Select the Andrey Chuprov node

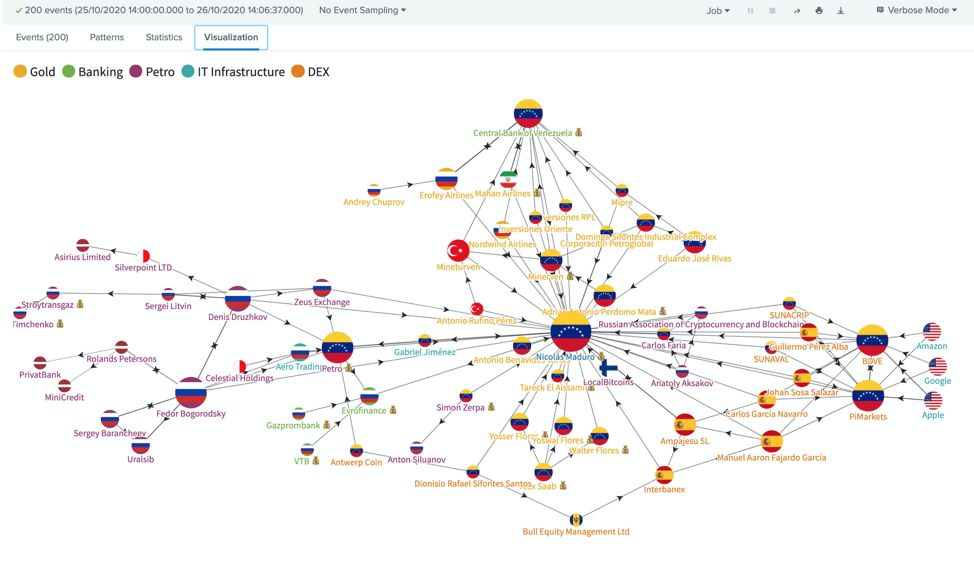tap(374, 190)
